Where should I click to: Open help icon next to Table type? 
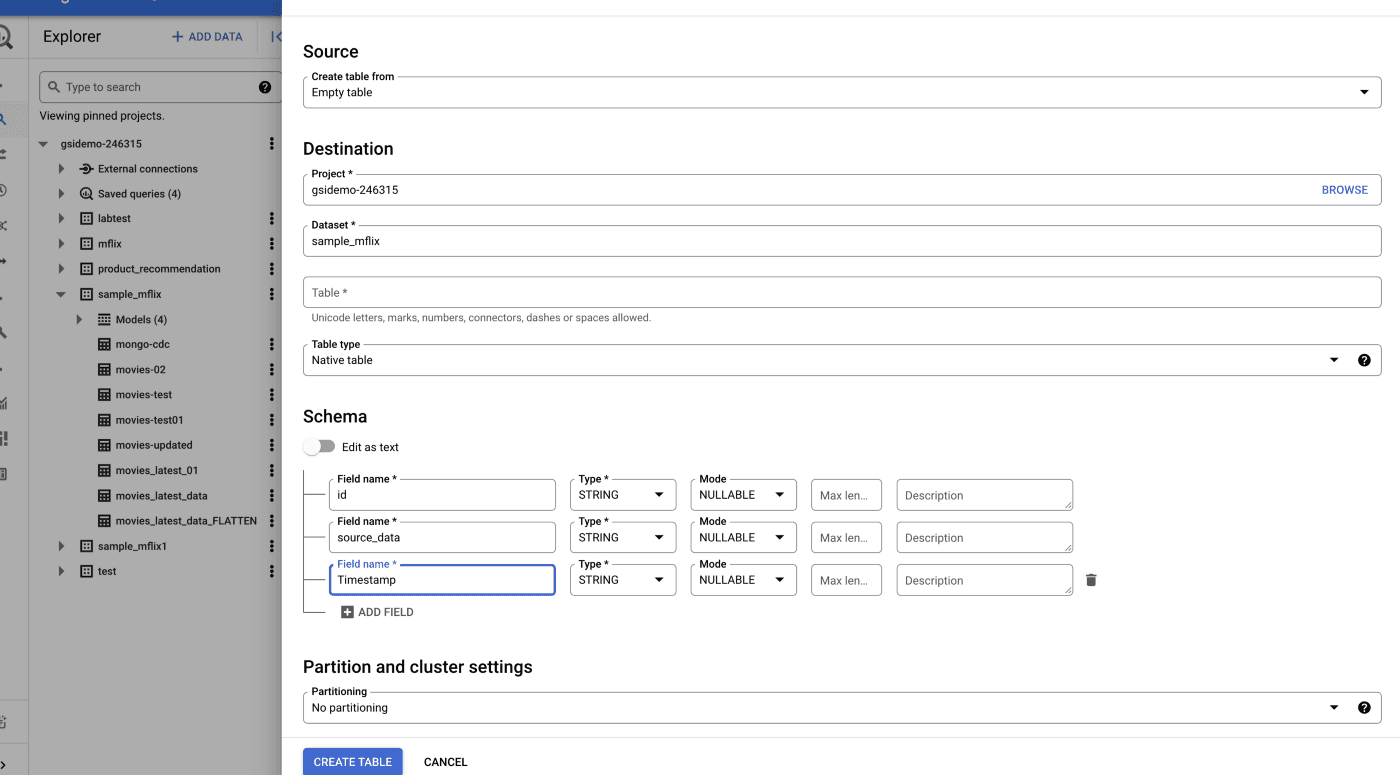(1364, 360)
